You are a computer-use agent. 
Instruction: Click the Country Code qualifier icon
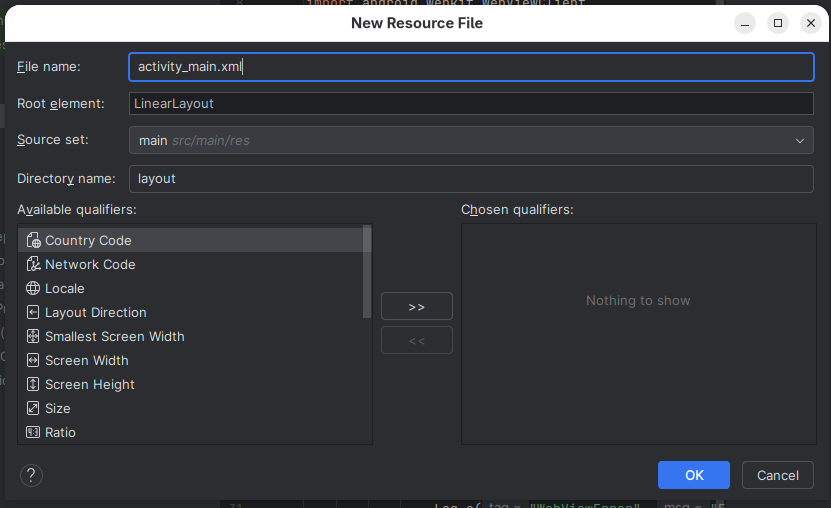(x=33, y=240)
